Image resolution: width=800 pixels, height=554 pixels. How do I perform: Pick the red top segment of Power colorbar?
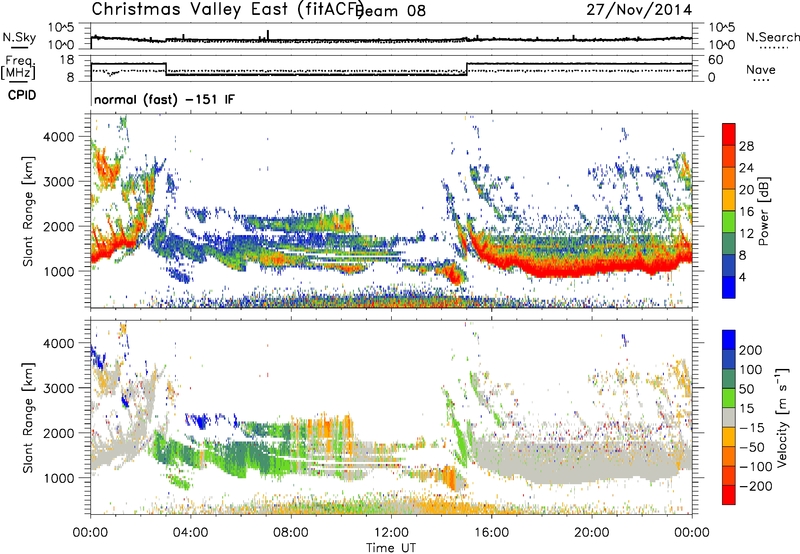(729, 135)
